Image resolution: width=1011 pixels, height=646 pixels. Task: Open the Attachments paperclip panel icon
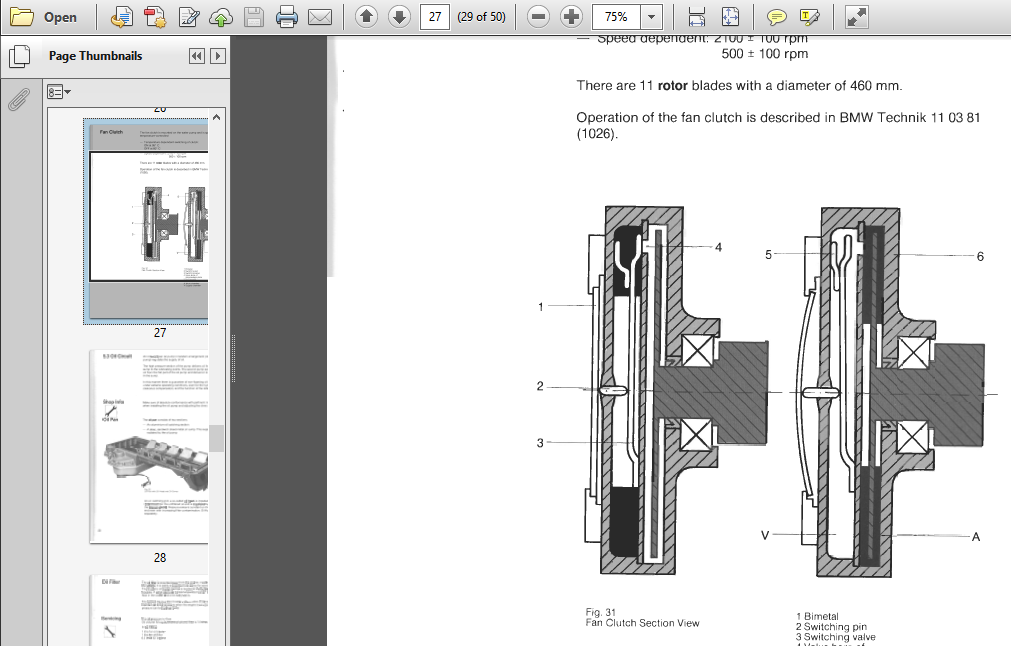pos(19,99)
